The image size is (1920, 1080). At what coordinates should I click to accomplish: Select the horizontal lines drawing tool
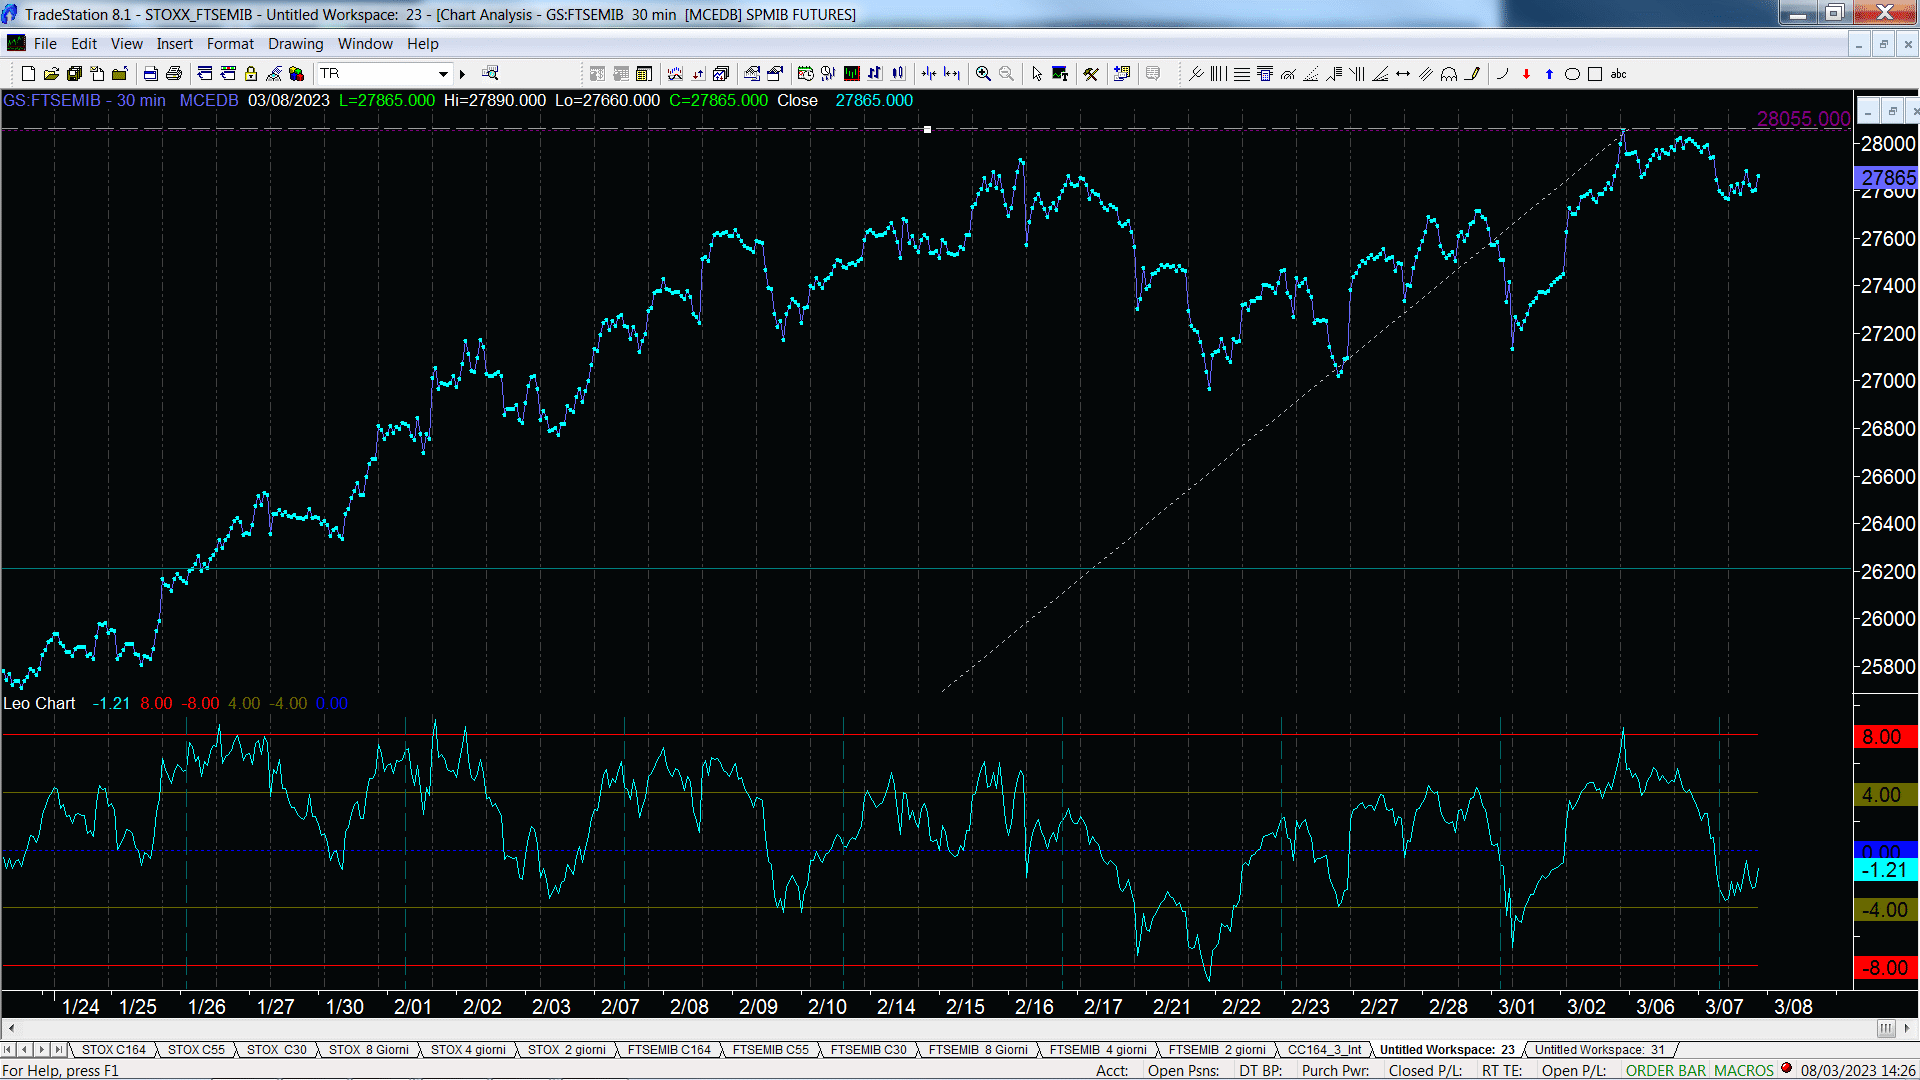1242,74
